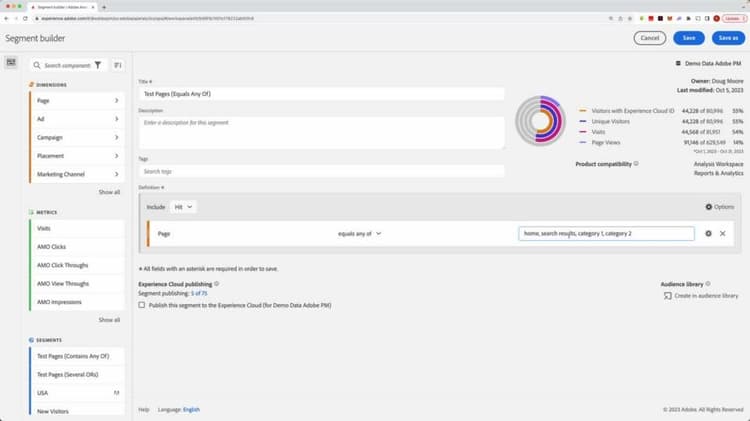This screenshot has height=421, width=750.
Task: Click the Page rule gear icon
Action: 708,233
